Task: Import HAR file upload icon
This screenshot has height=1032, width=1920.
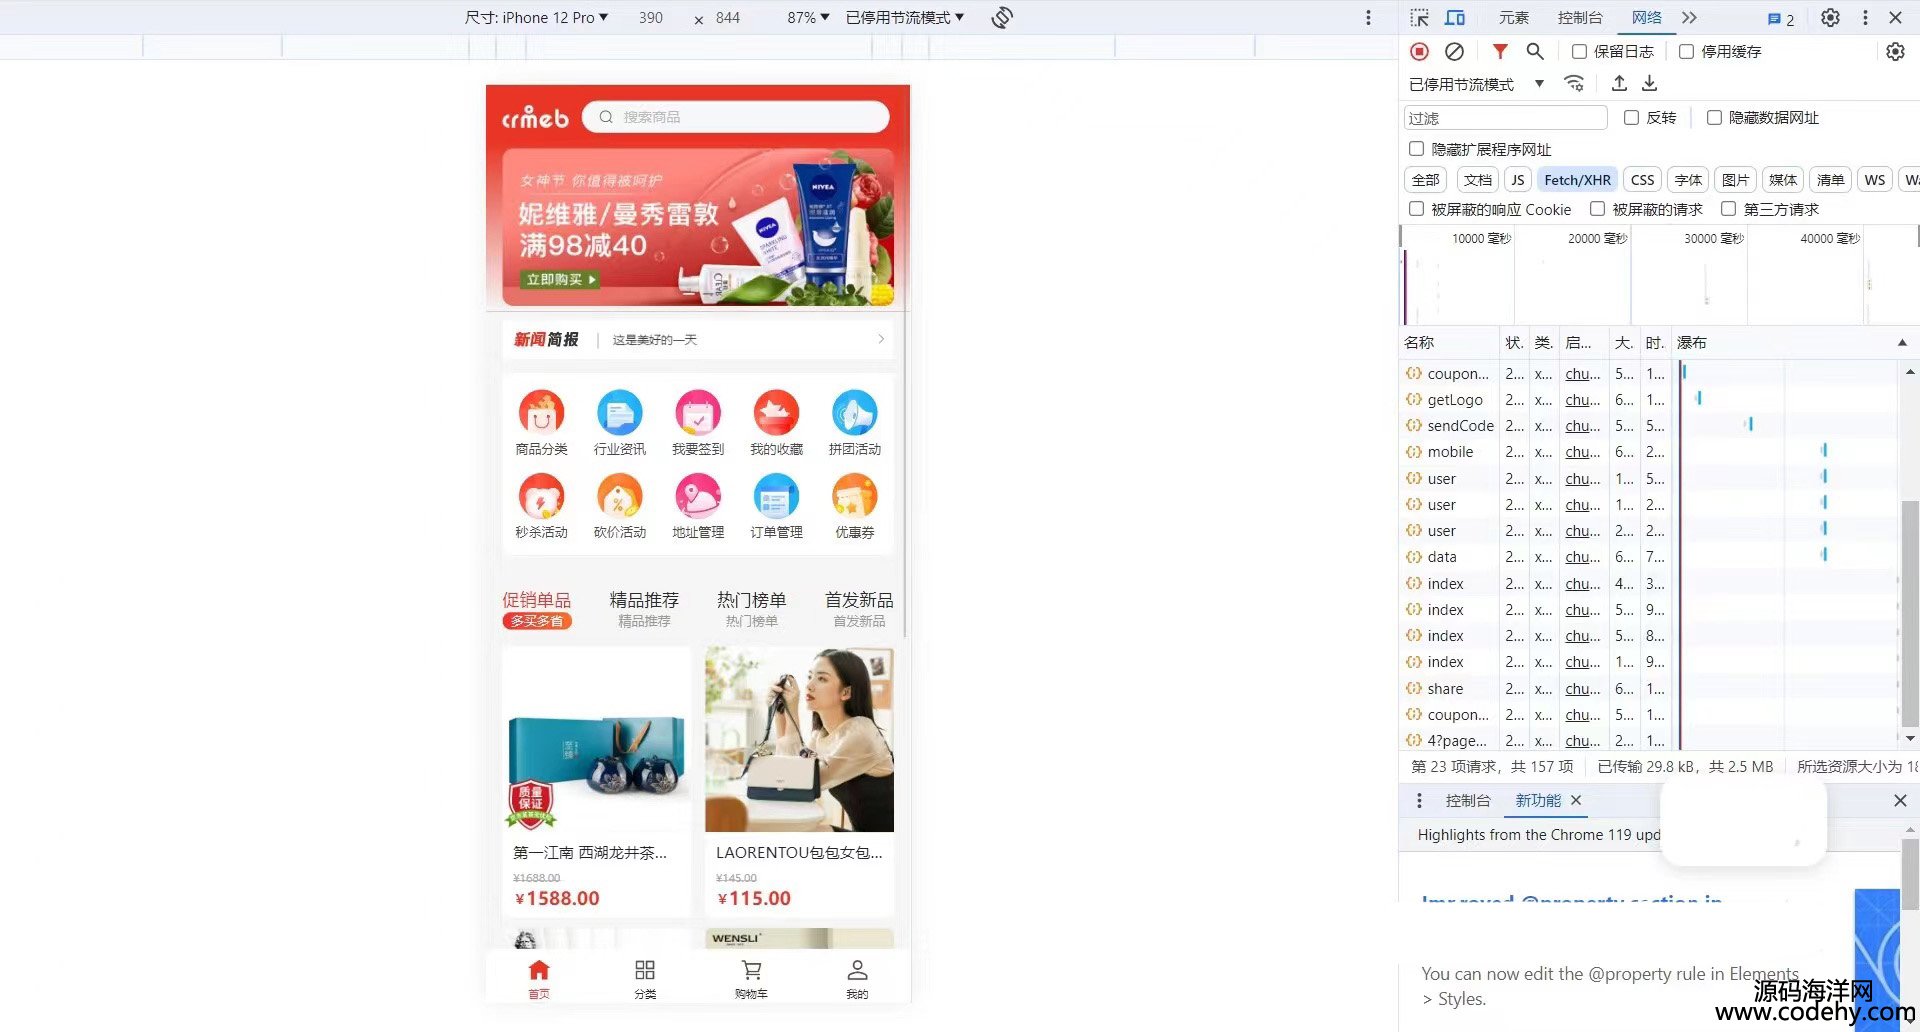Action: (x=1619, y=83)
